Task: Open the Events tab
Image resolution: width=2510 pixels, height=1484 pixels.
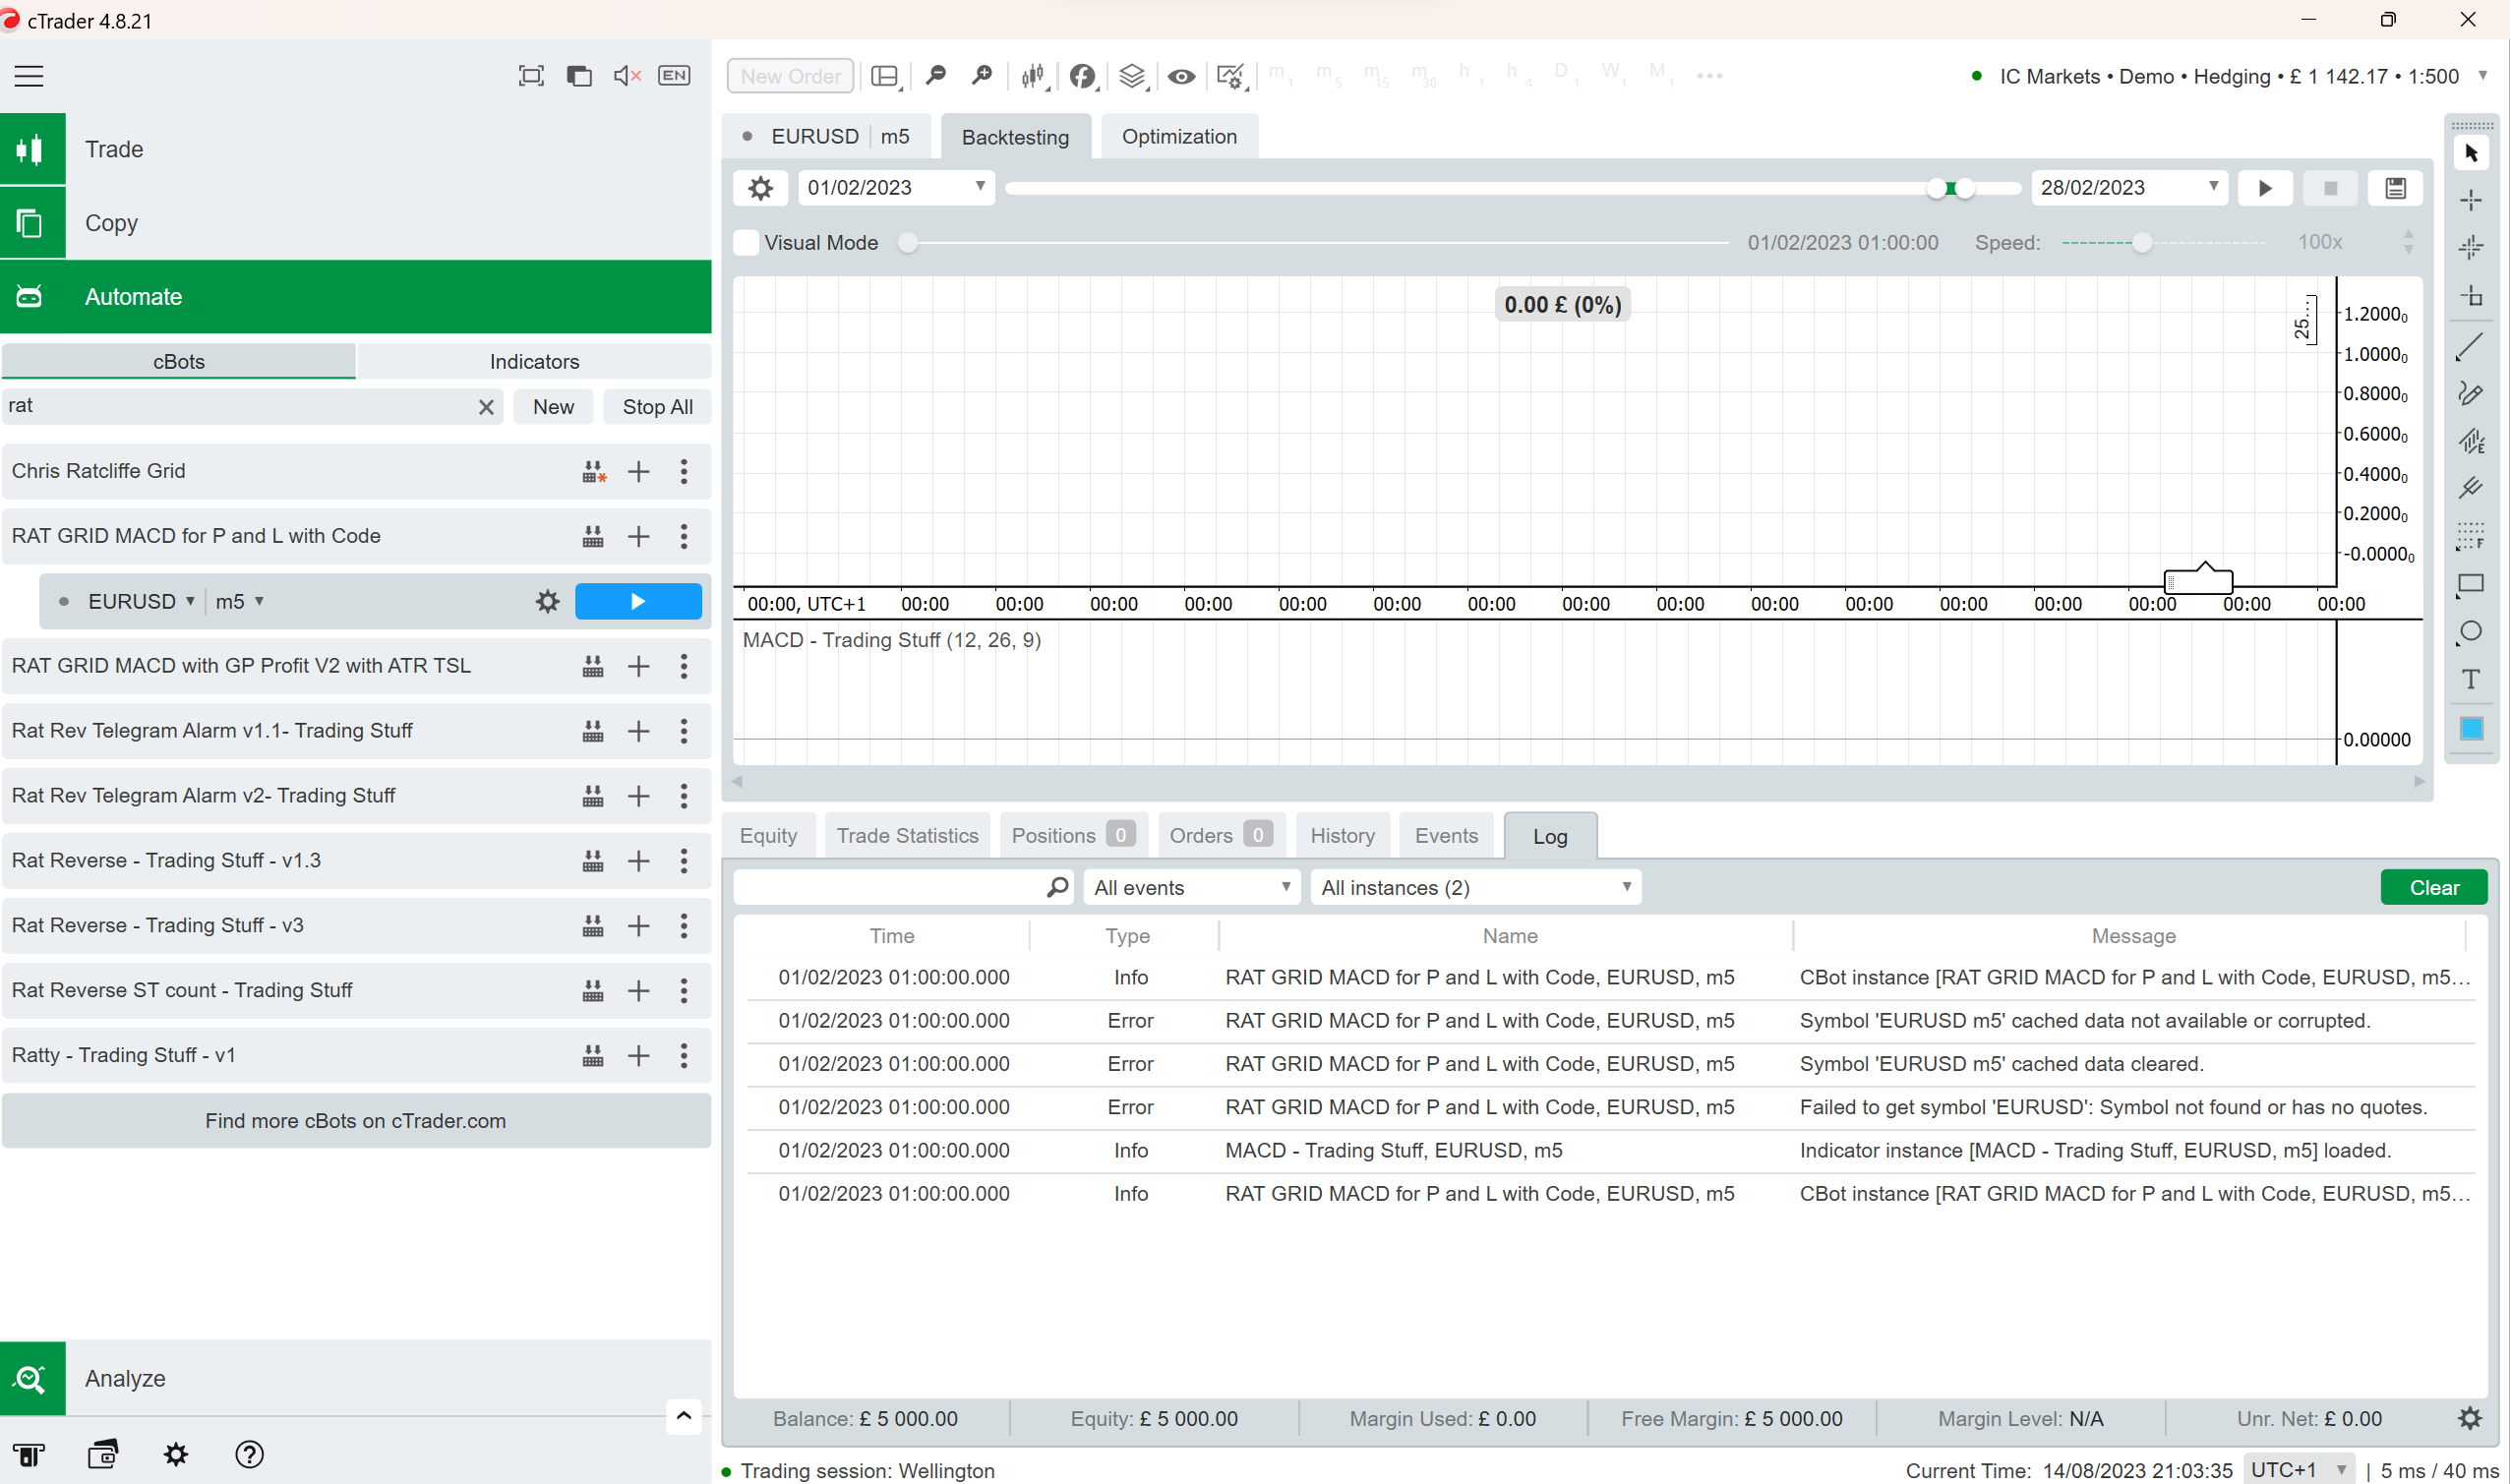Action: 1446,835
